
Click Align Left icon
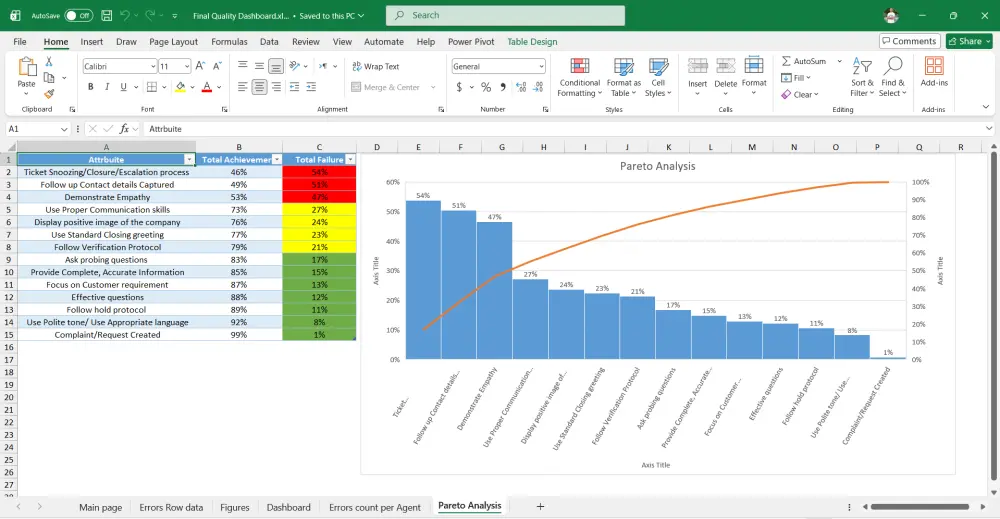242,87
